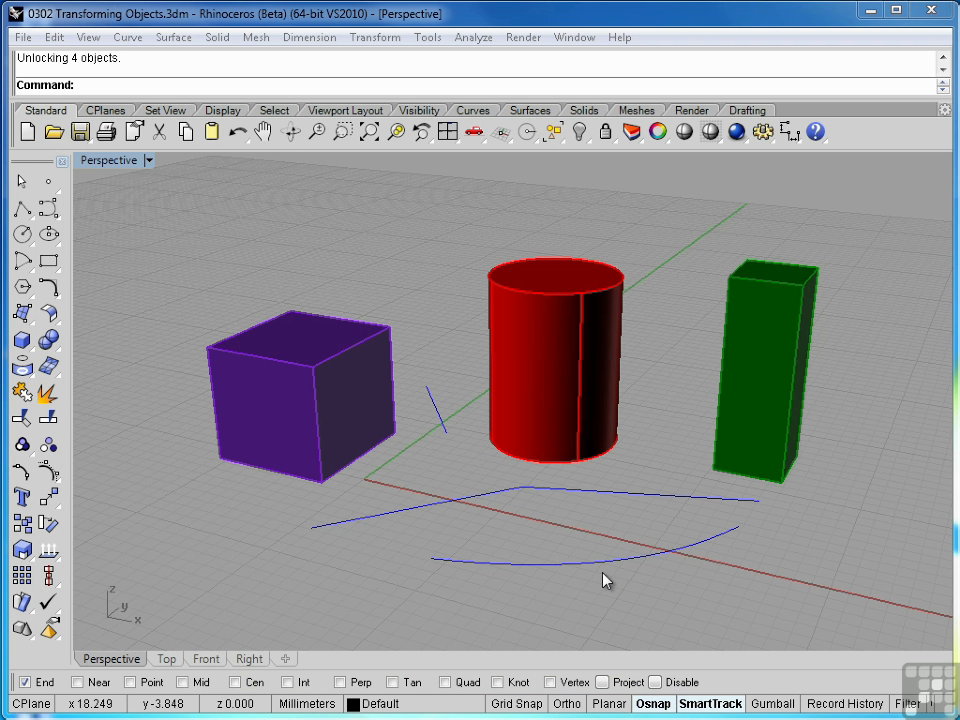Select the Box solid tool
The height and width of the screenshot is (720, 960).
tap(22, 339)
